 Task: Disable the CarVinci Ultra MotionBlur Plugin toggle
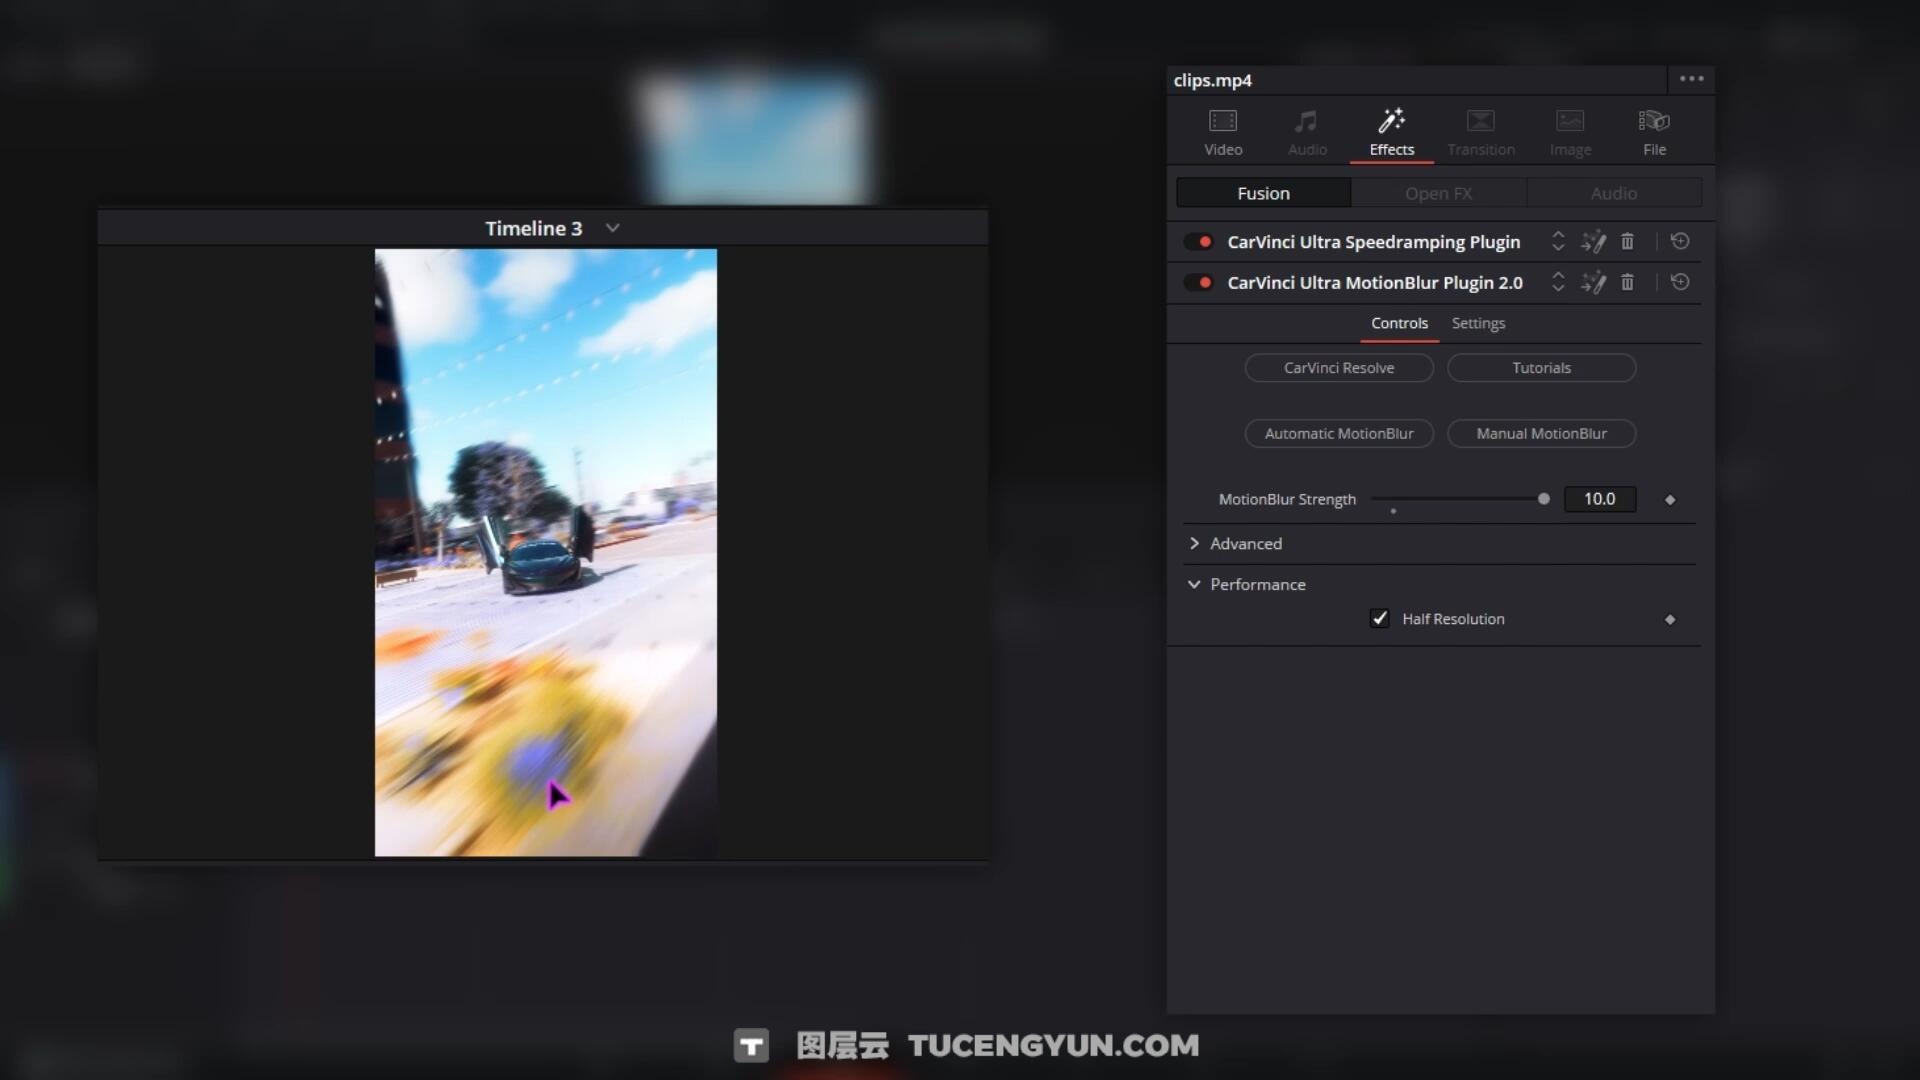click(x=1198, y=283)
